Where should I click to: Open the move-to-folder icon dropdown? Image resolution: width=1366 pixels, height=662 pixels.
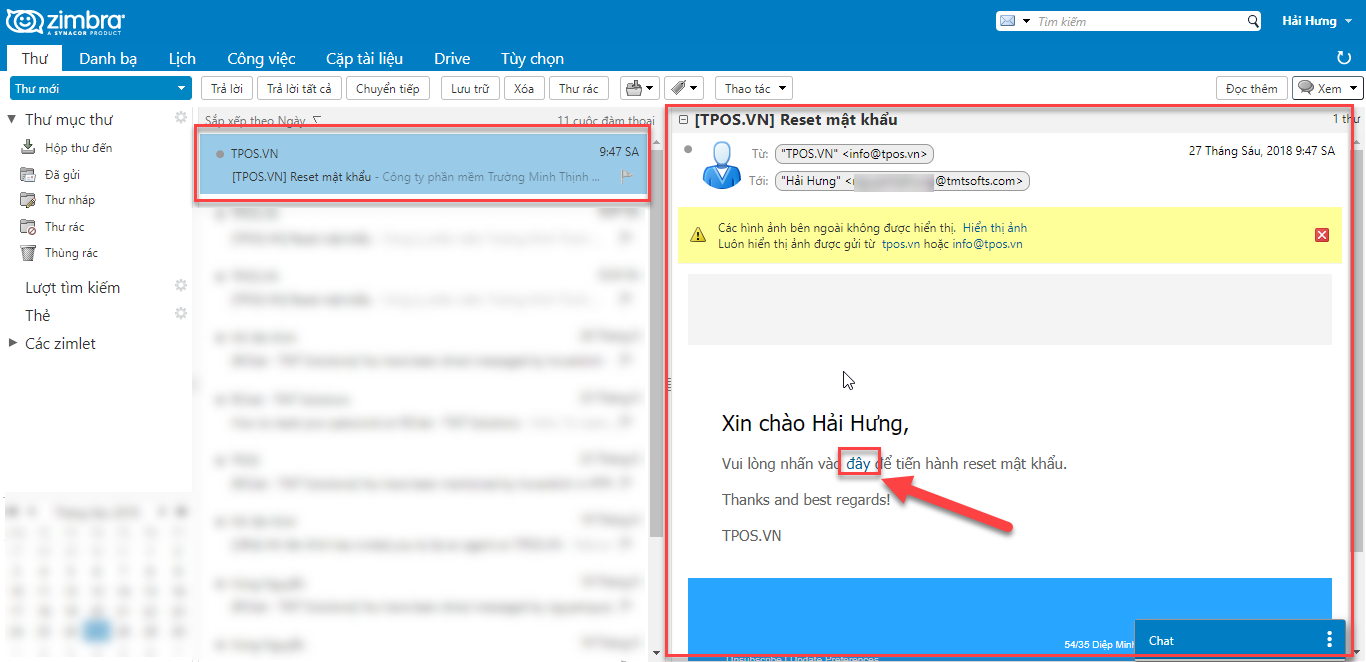(x=639, y=88)
